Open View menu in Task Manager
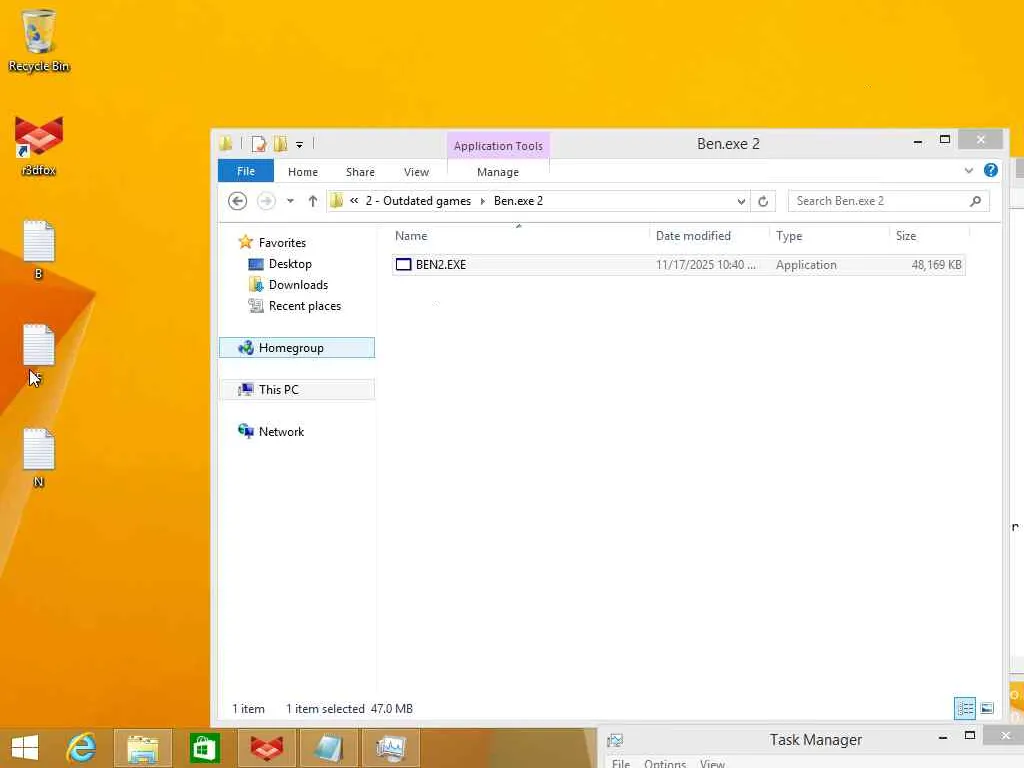Viewport: 1024px width, 768px height. [712, 763]
